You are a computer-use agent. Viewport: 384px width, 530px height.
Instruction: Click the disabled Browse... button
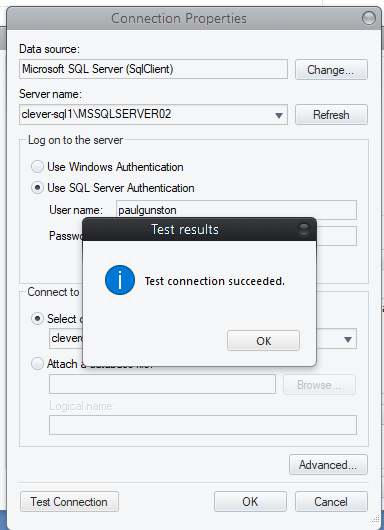tap(319, 385)
